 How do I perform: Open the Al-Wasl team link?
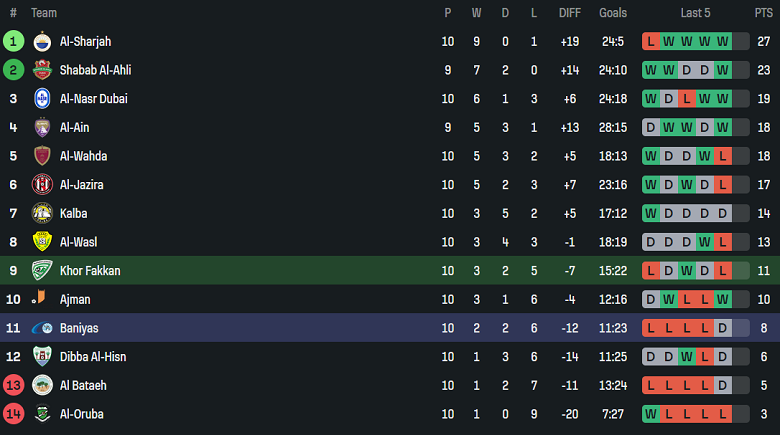(x=79, y=242)
